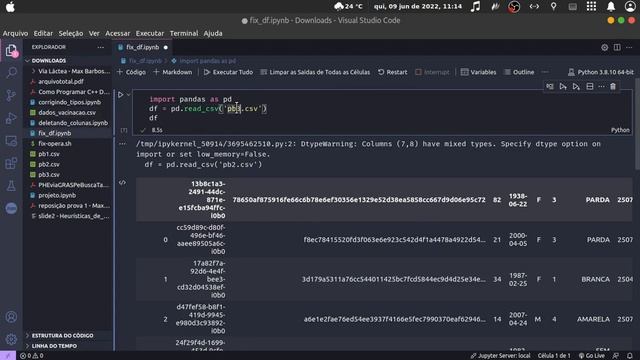Run cell and below icon

576,87
